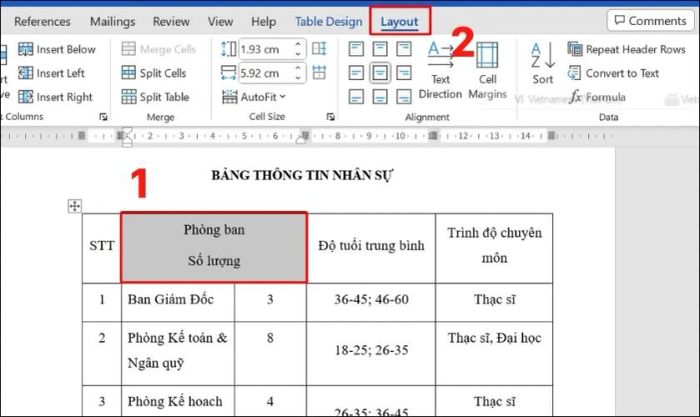
Task: Click Phòng Kế toán & Ngân quỹ cell
Action: [x=178, y=353]
